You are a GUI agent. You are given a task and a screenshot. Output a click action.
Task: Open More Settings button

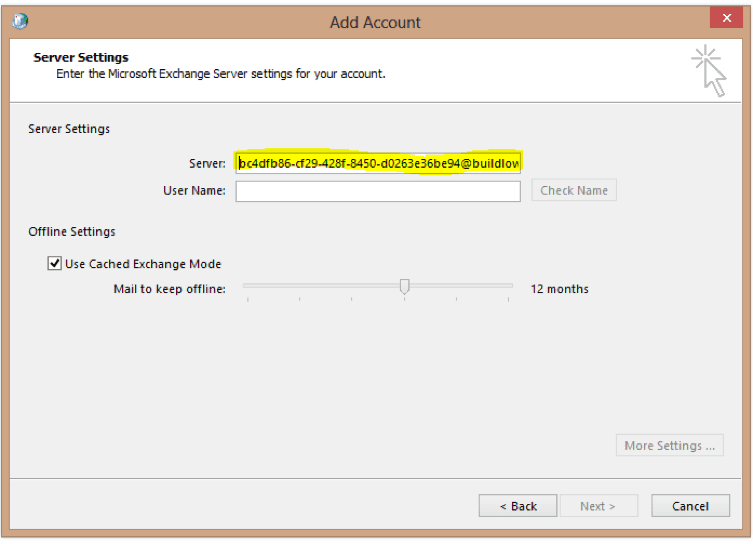(669, 446)
